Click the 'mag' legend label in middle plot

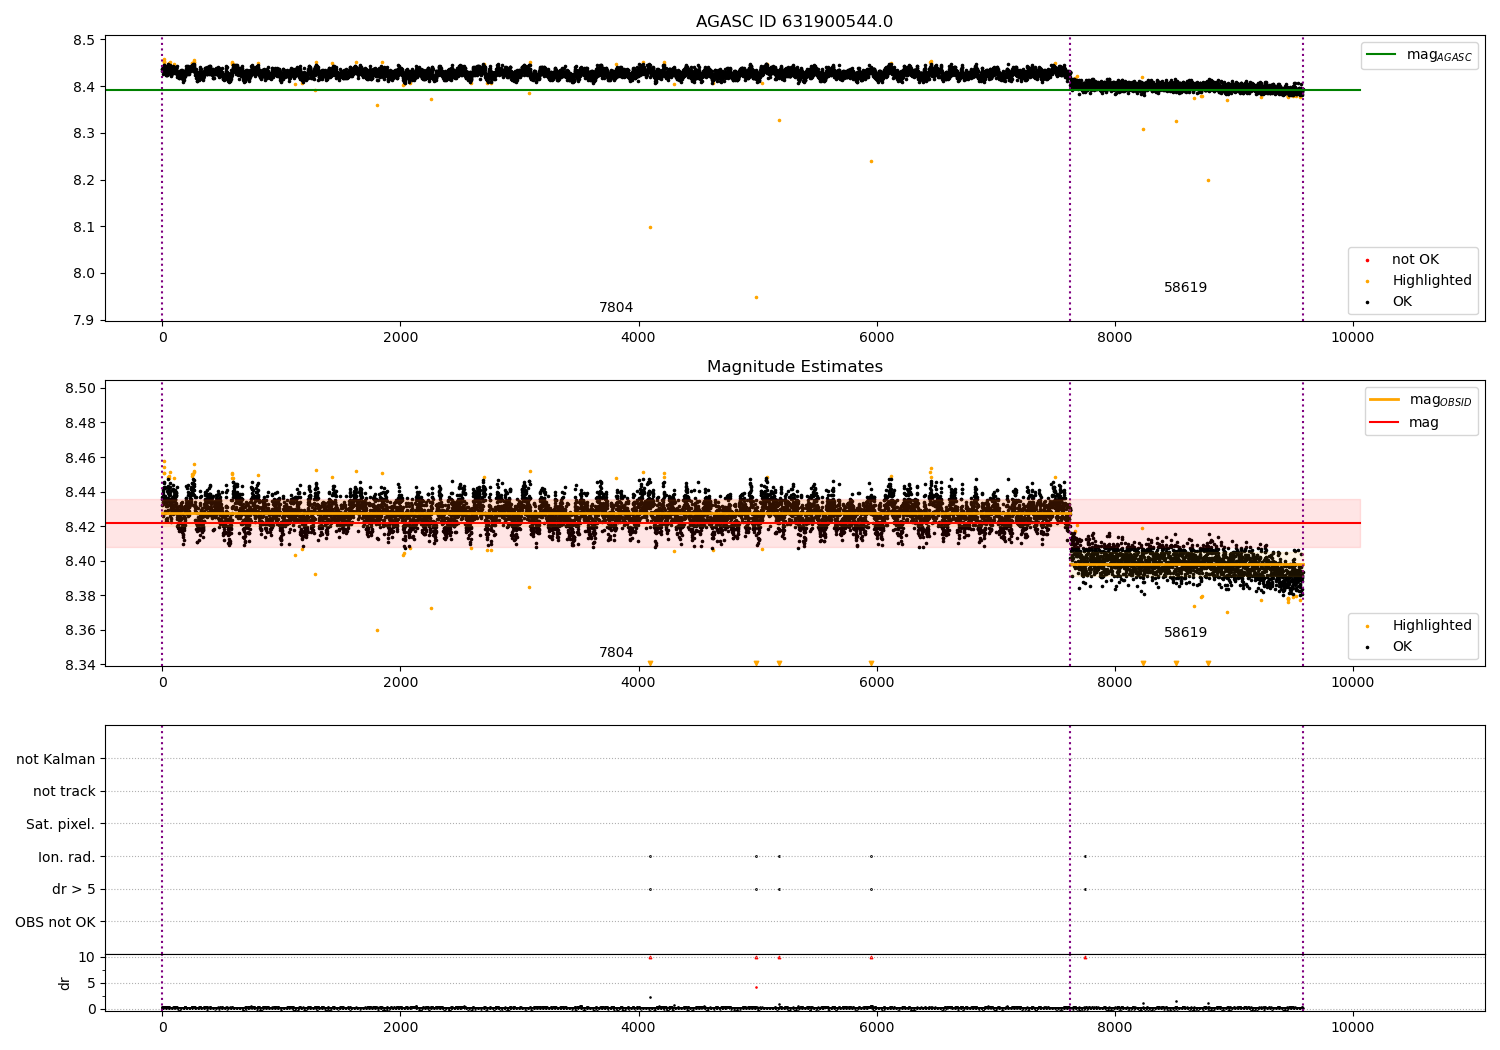[1424, 423]
